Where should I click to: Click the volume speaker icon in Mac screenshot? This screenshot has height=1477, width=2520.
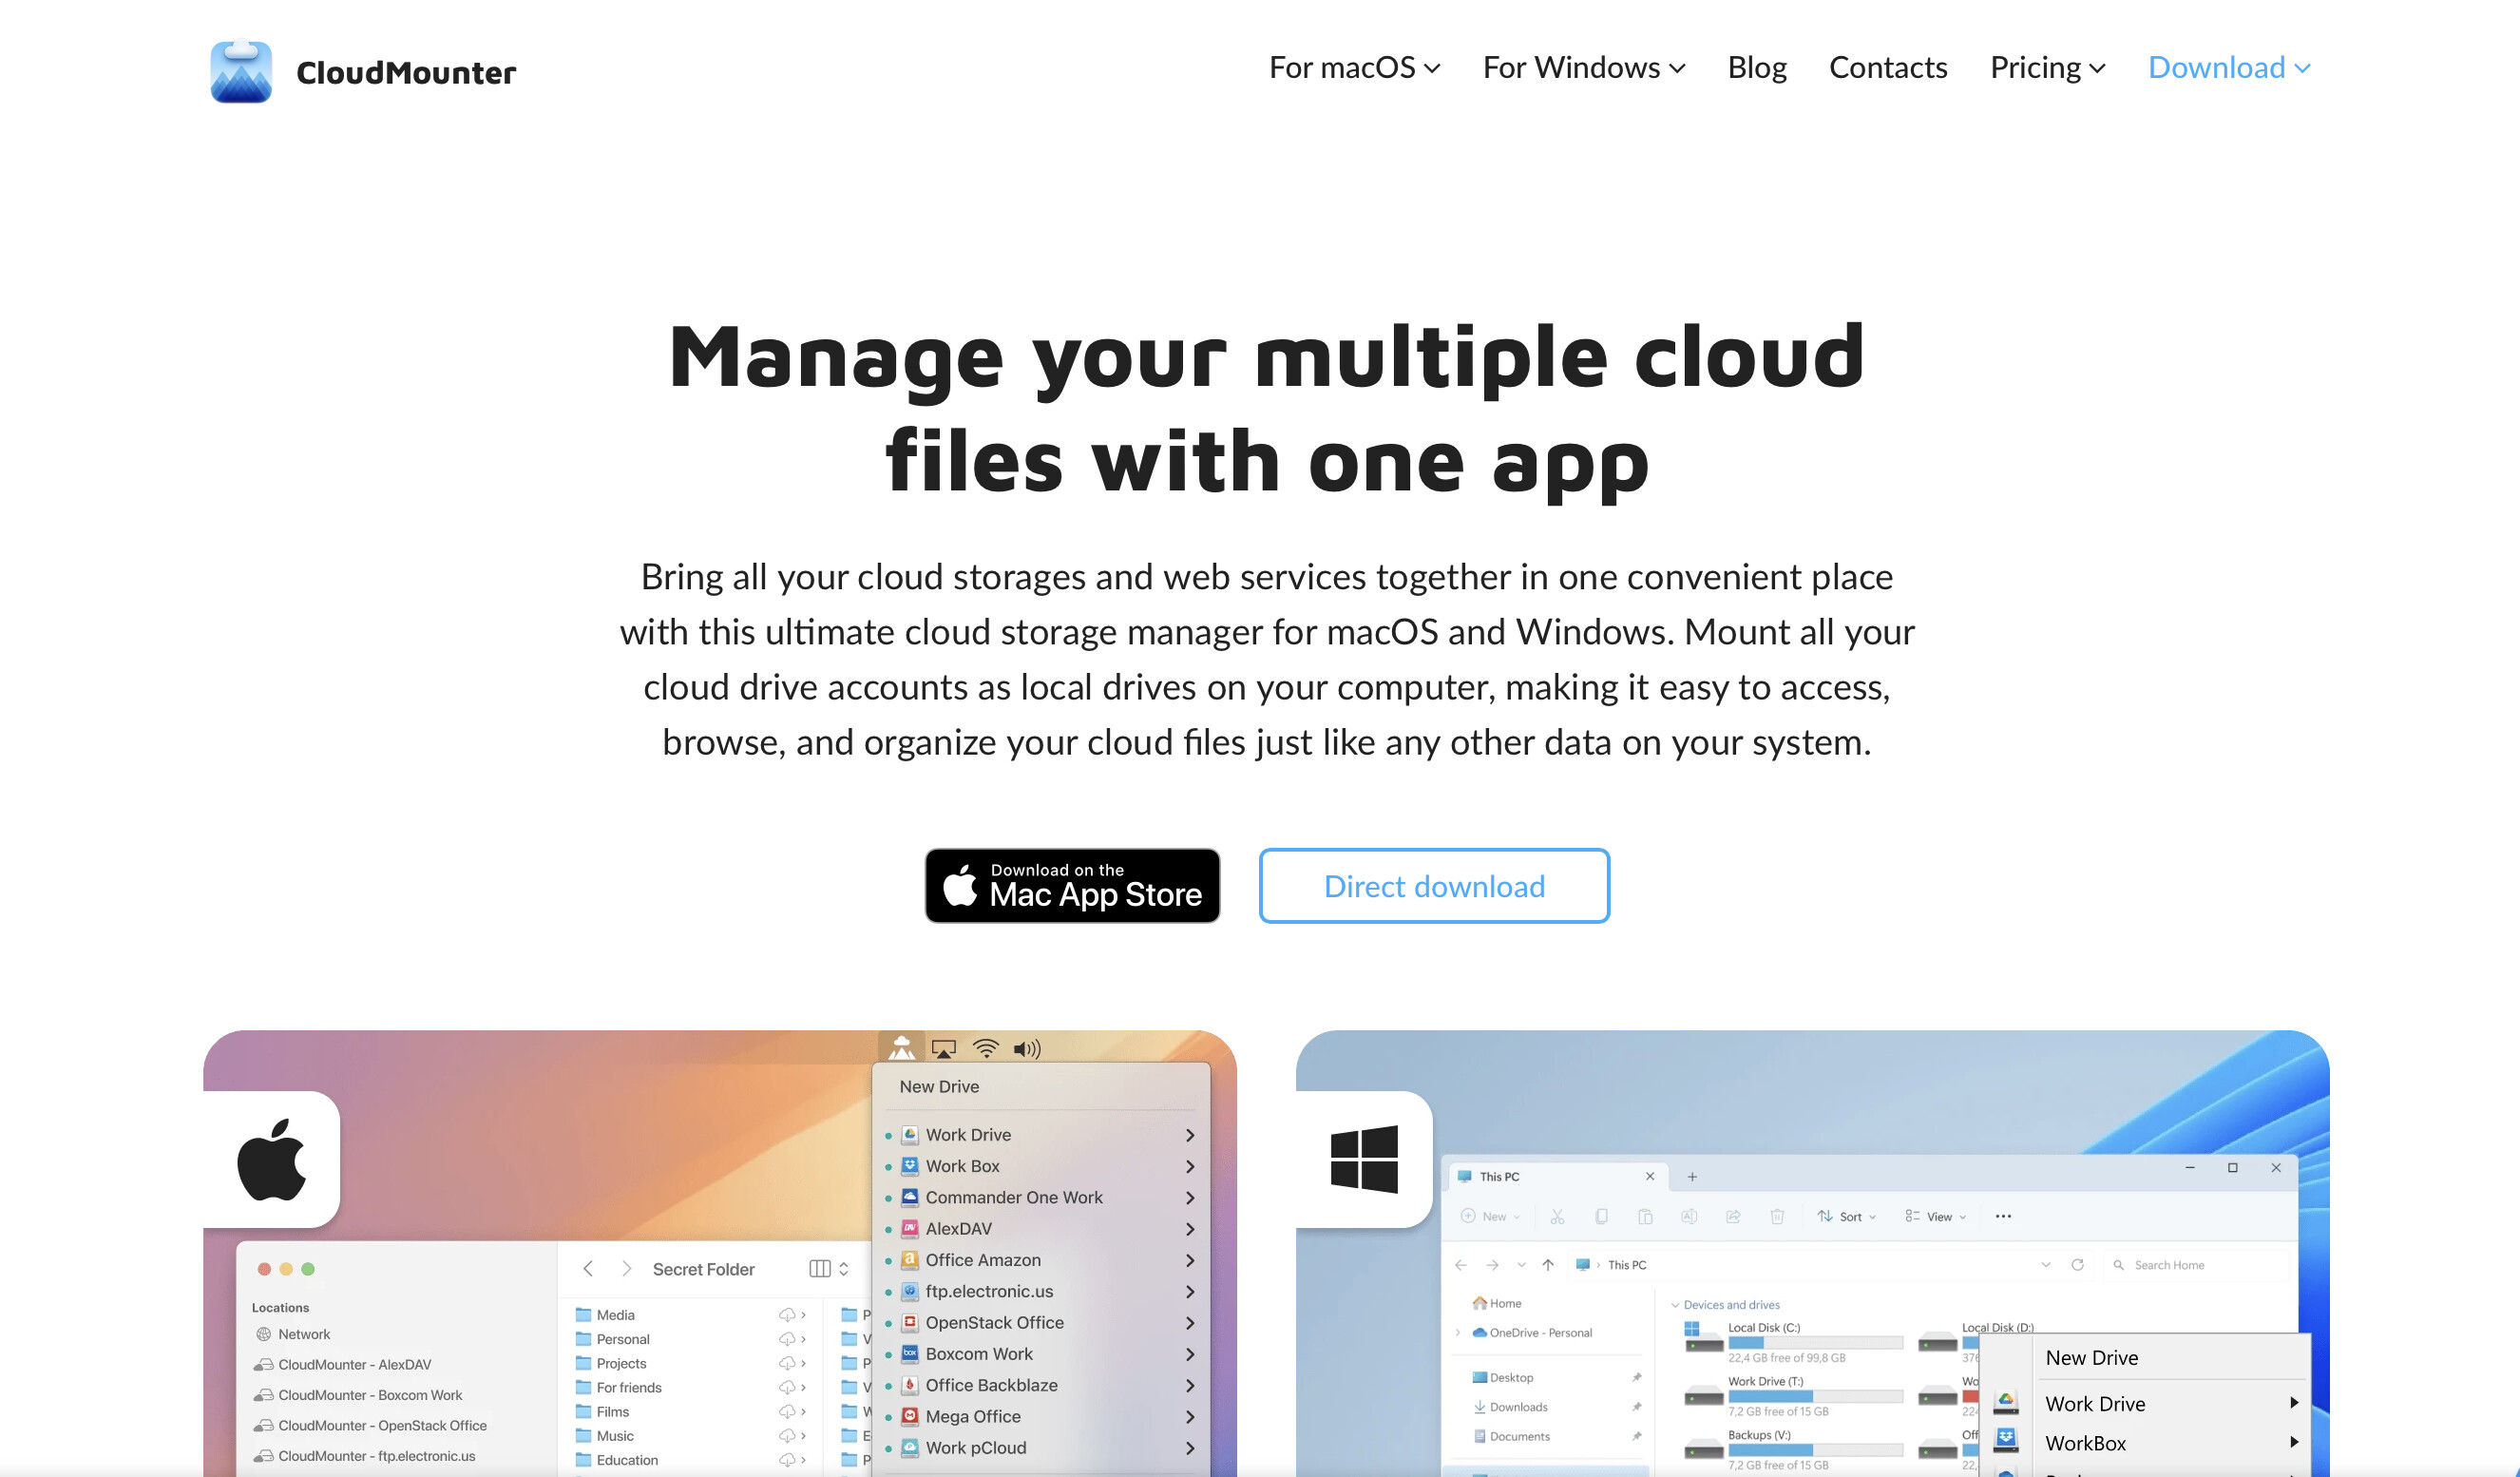[x=1026, y=1048]
